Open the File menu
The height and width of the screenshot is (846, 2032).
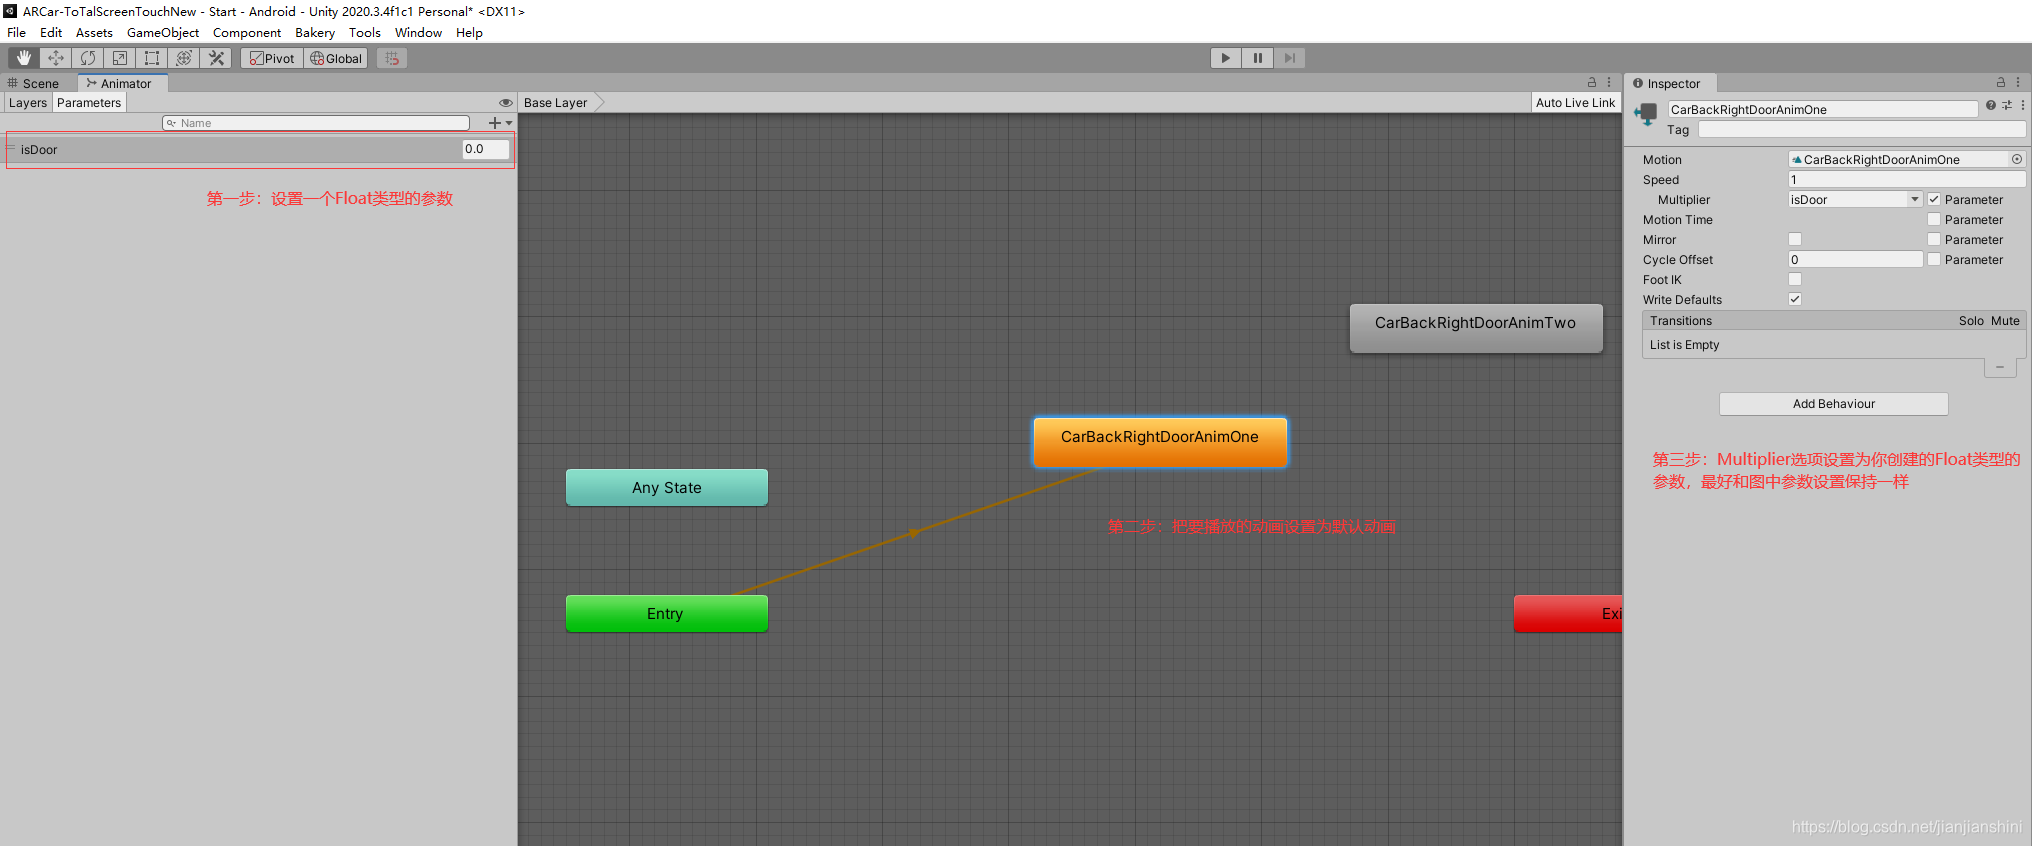pos(17,32)
